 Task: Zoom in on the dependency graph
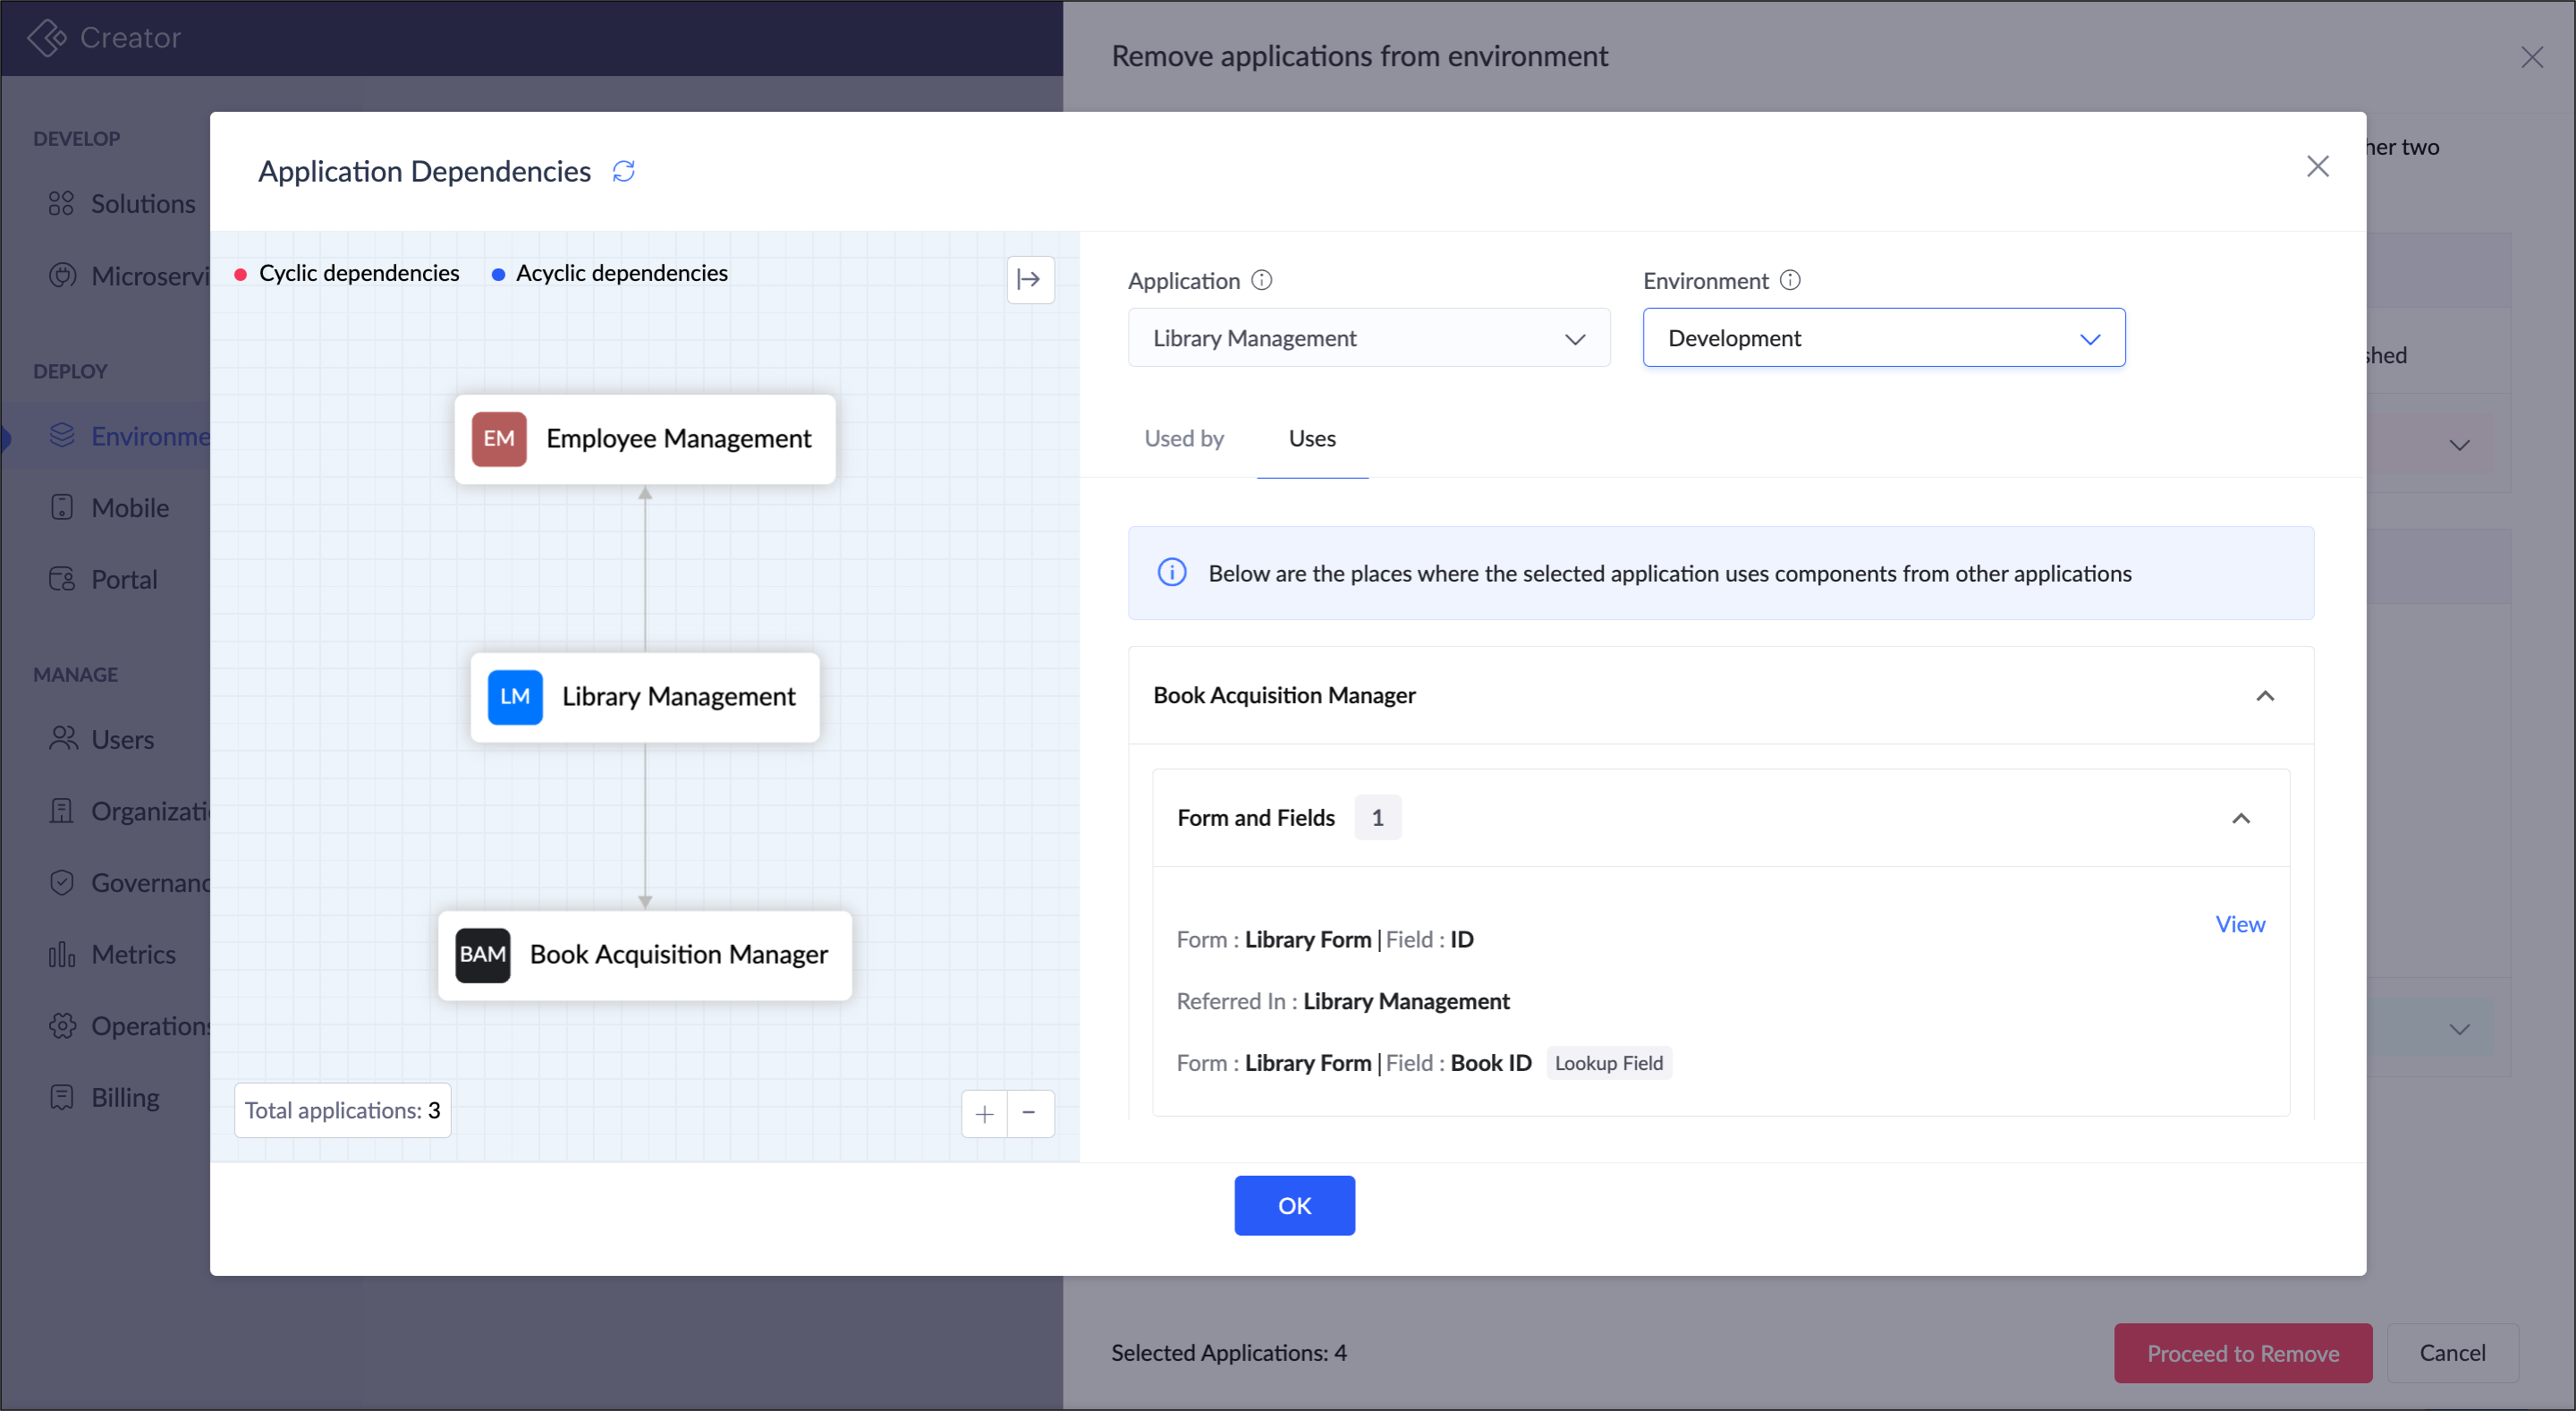tap(984, 1113)
